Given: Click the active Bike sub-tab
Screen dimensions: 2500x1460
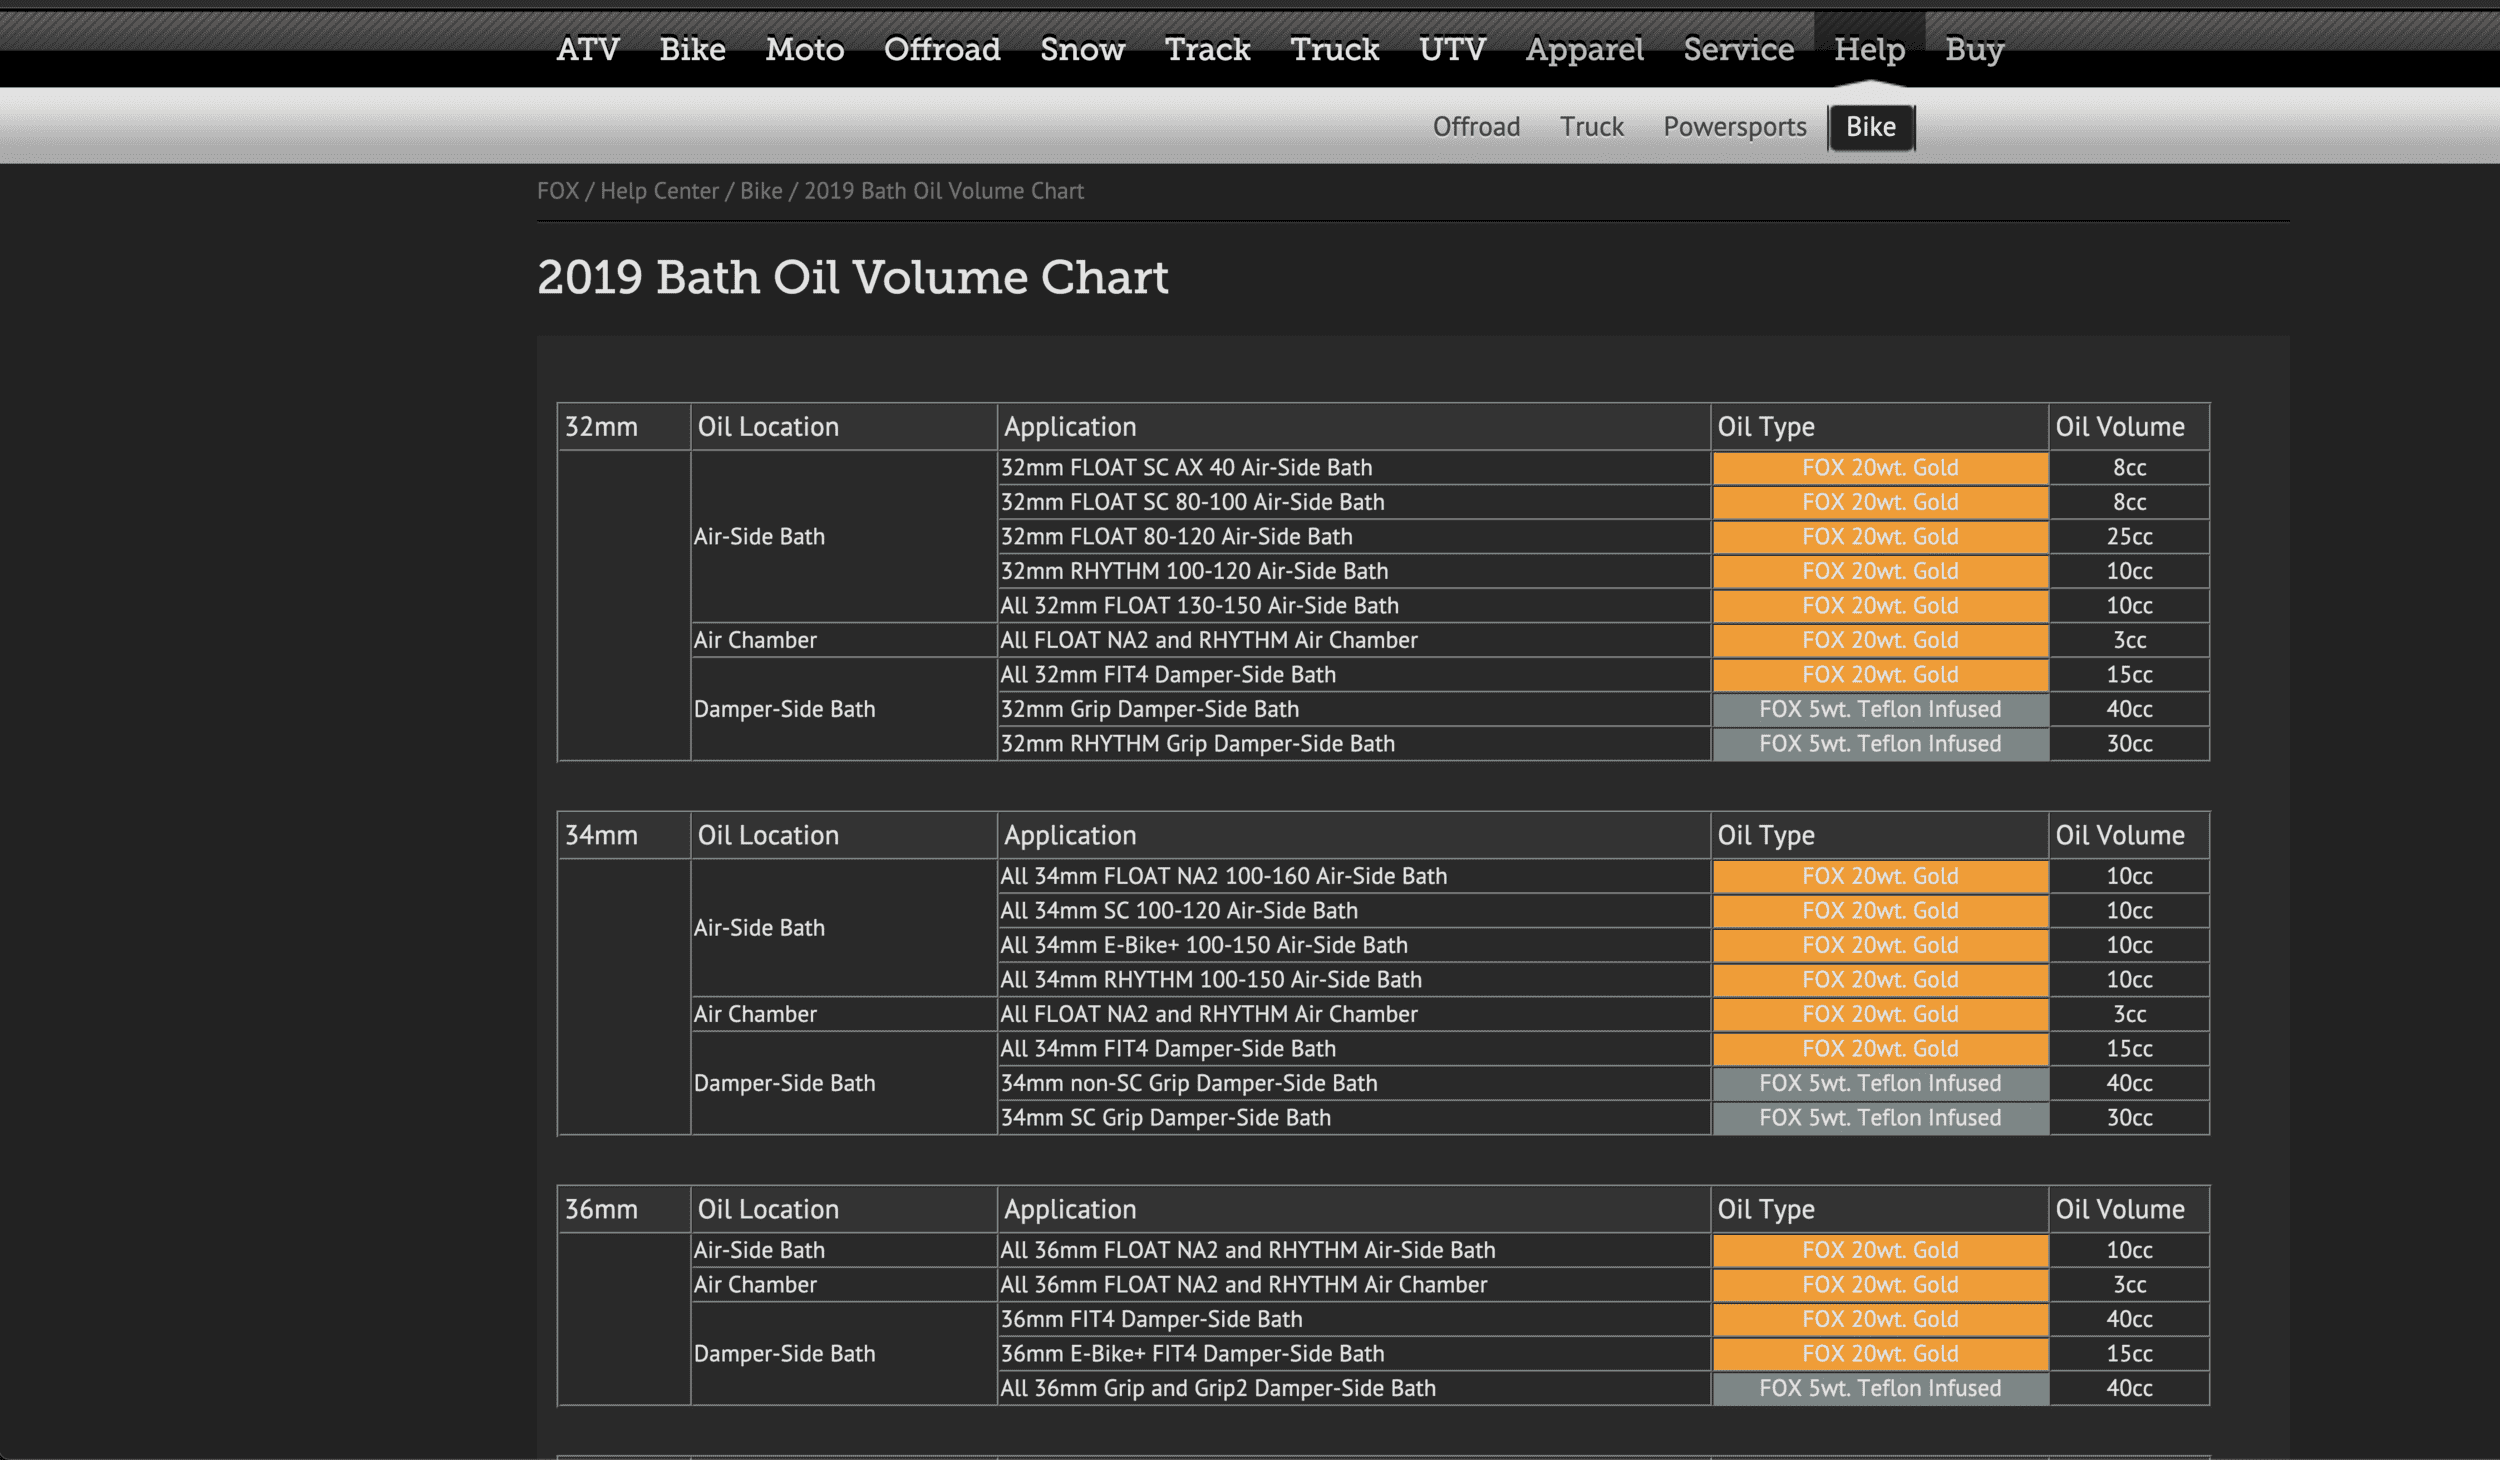Looking at the screenshot, I should 1870,127.
